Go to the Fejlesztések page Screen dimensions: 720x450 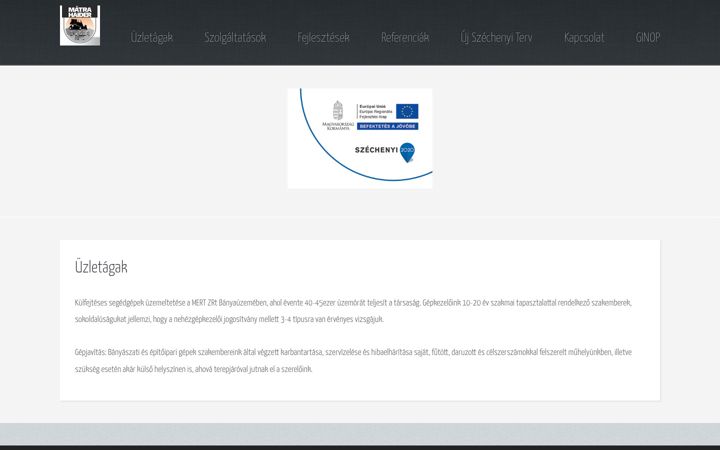323,37
